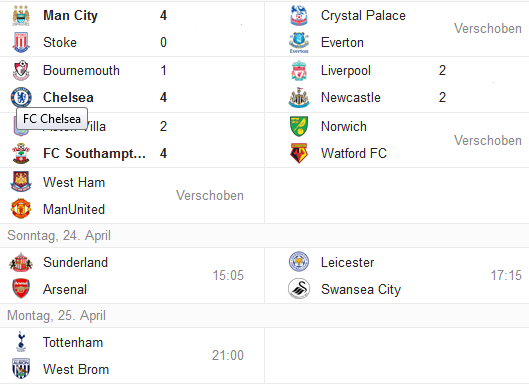Select the Arsenal cannon crest

click(21, 288)
